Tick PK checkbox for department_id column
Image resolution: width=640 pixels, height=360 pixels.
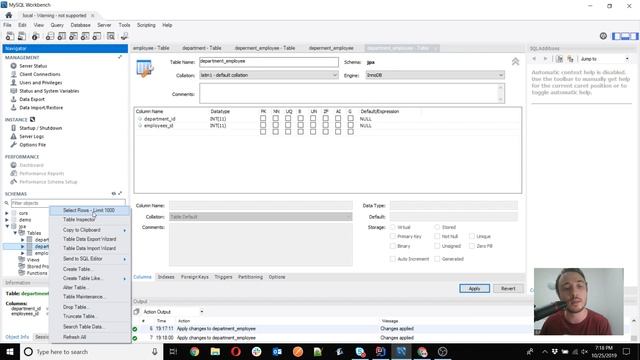pyautogui.click(x=263, y=118)
